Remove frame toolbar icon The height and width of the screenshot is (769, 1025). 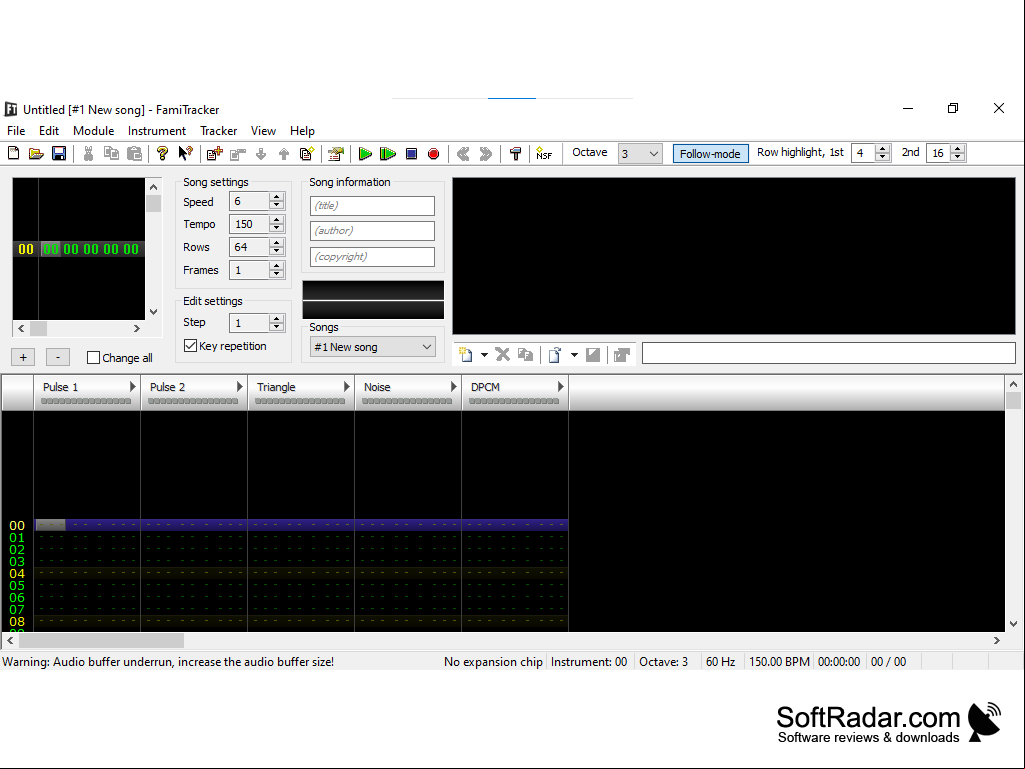pyautogui.click(x=238, y=154)
